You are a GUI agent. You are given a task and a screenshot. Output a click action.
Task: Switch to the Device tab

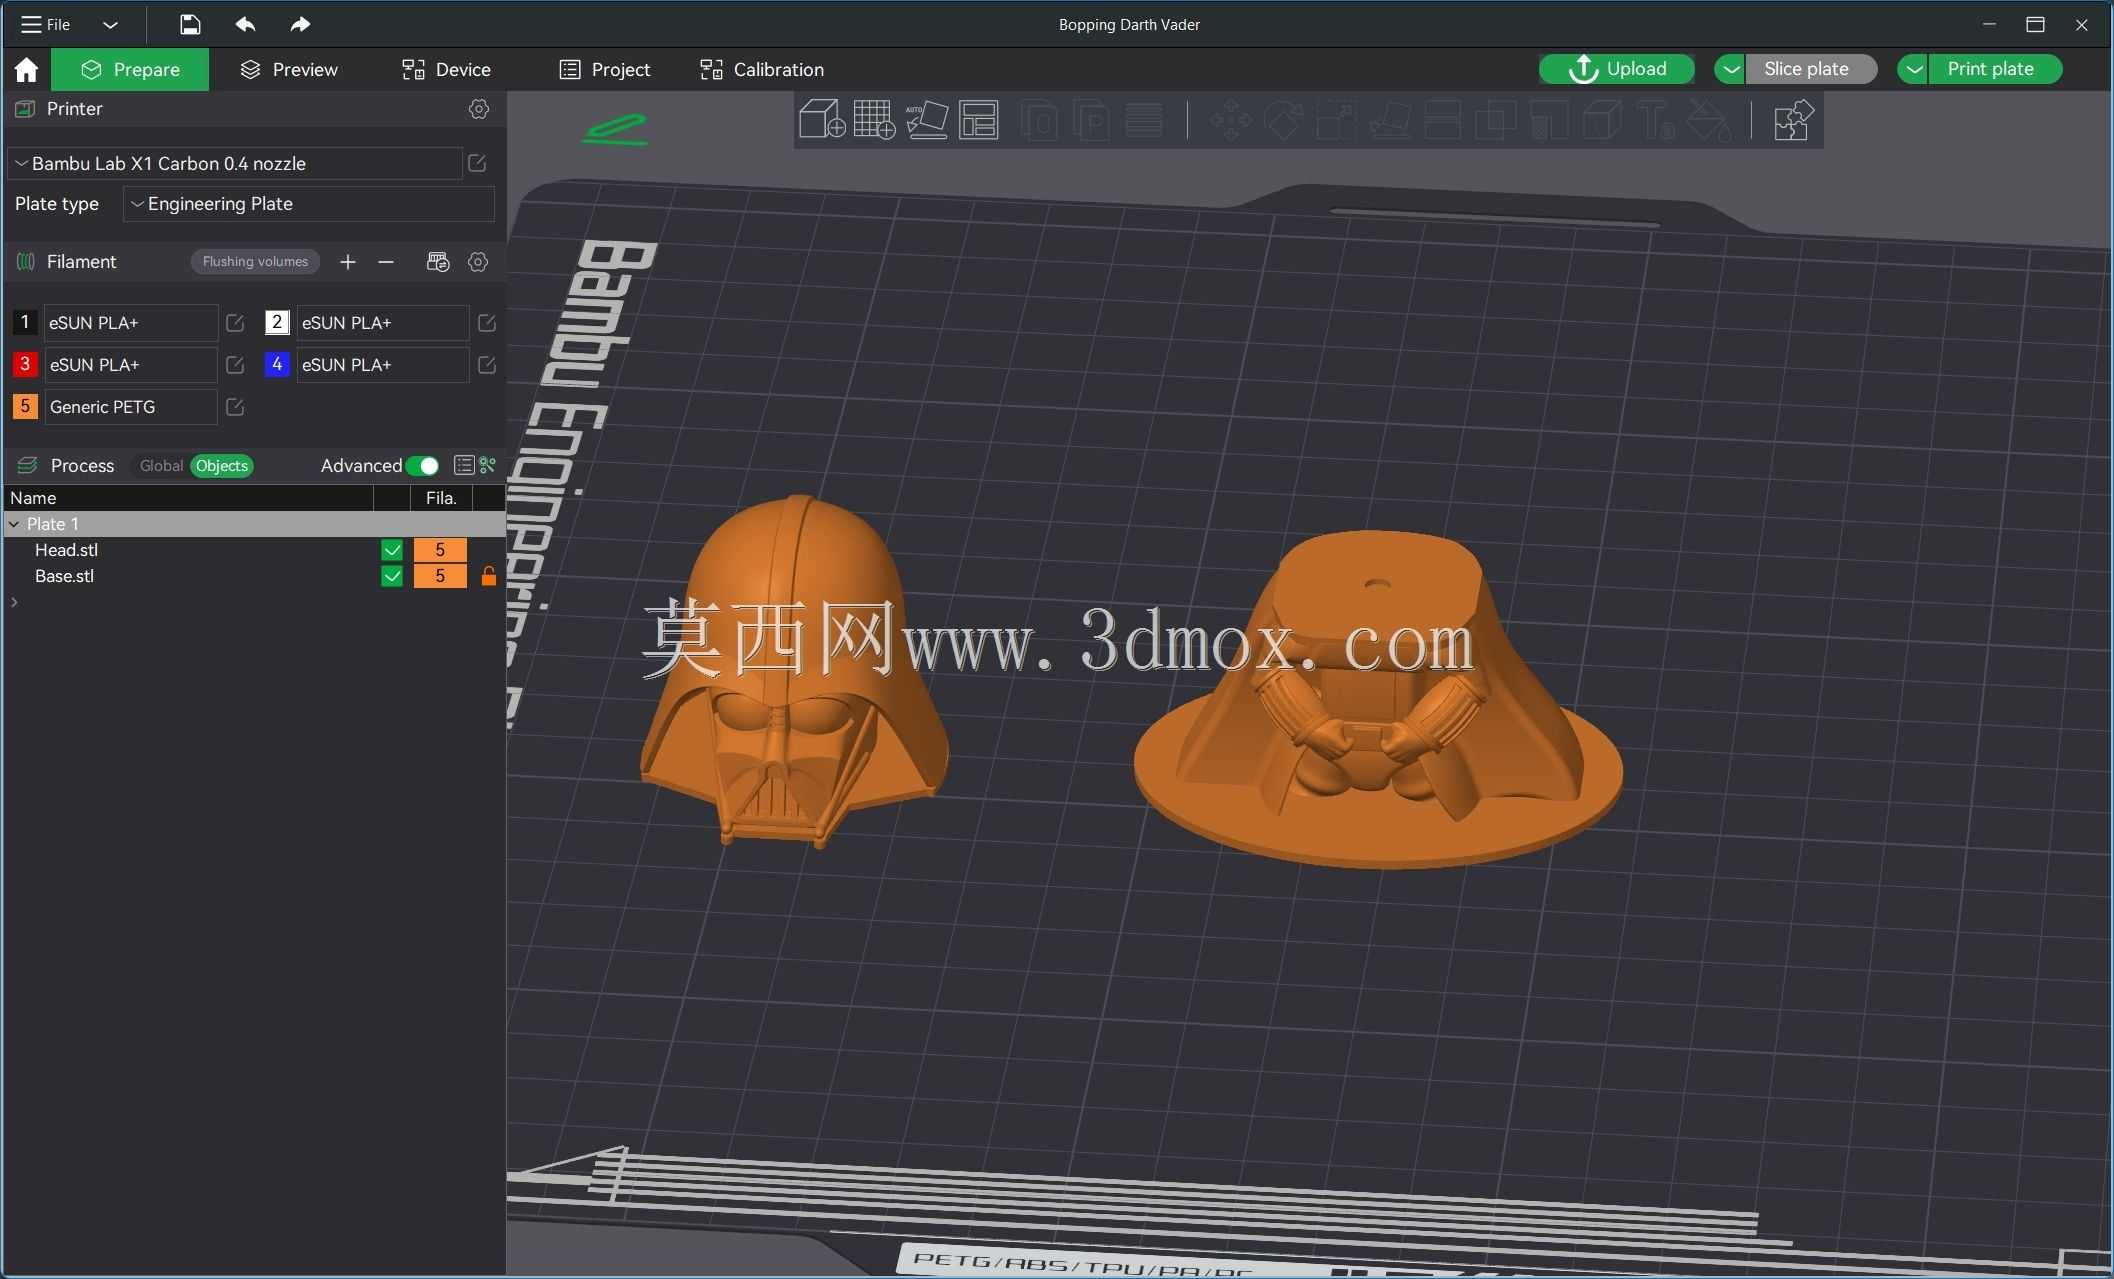[x=446, y=69]
